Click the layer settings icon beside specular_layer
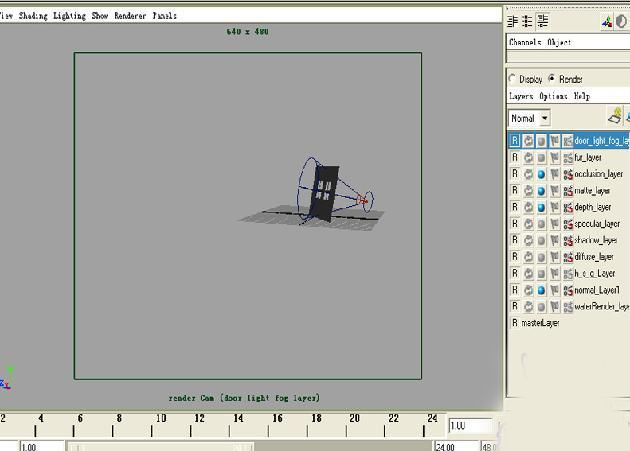Image resolution: width=630 pixels, height=451 pixels. (567, 224)
